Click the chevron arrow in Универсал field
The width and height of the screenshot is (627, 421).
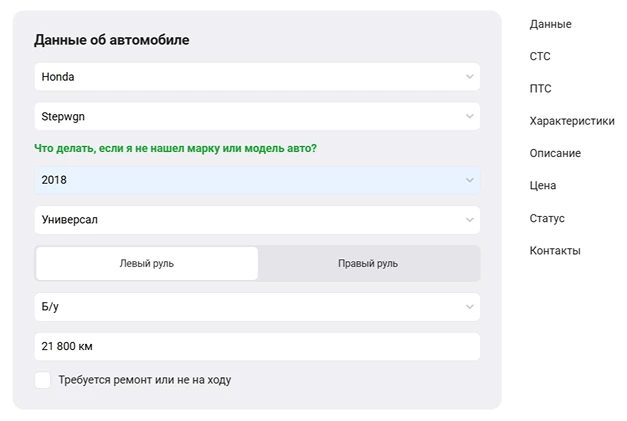point(470,220)
